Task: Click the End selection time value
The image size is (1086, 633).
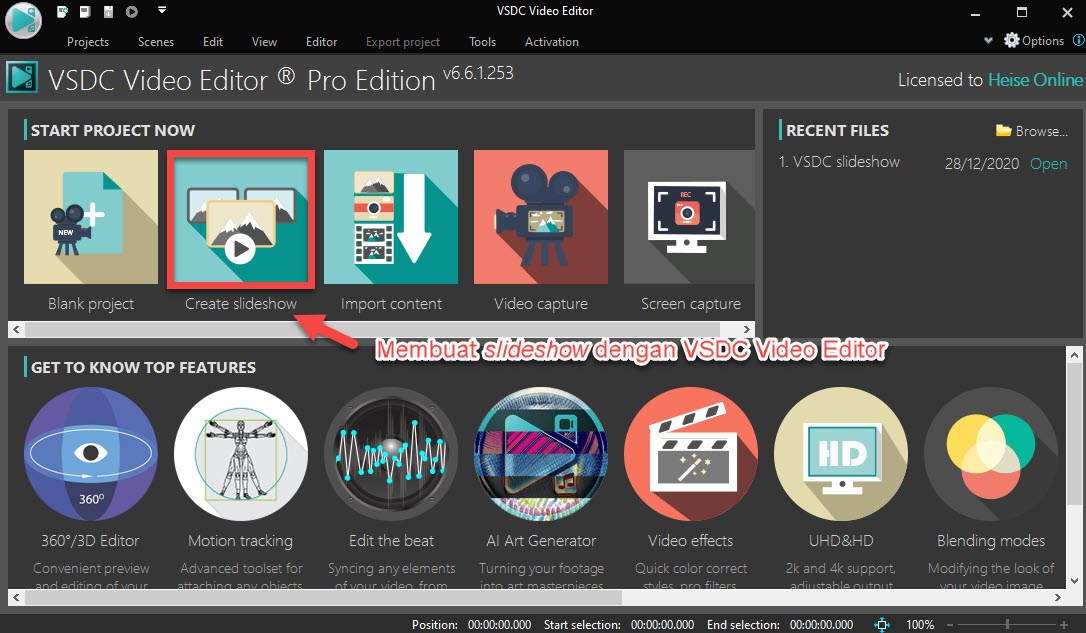Action: pos(821,625)
